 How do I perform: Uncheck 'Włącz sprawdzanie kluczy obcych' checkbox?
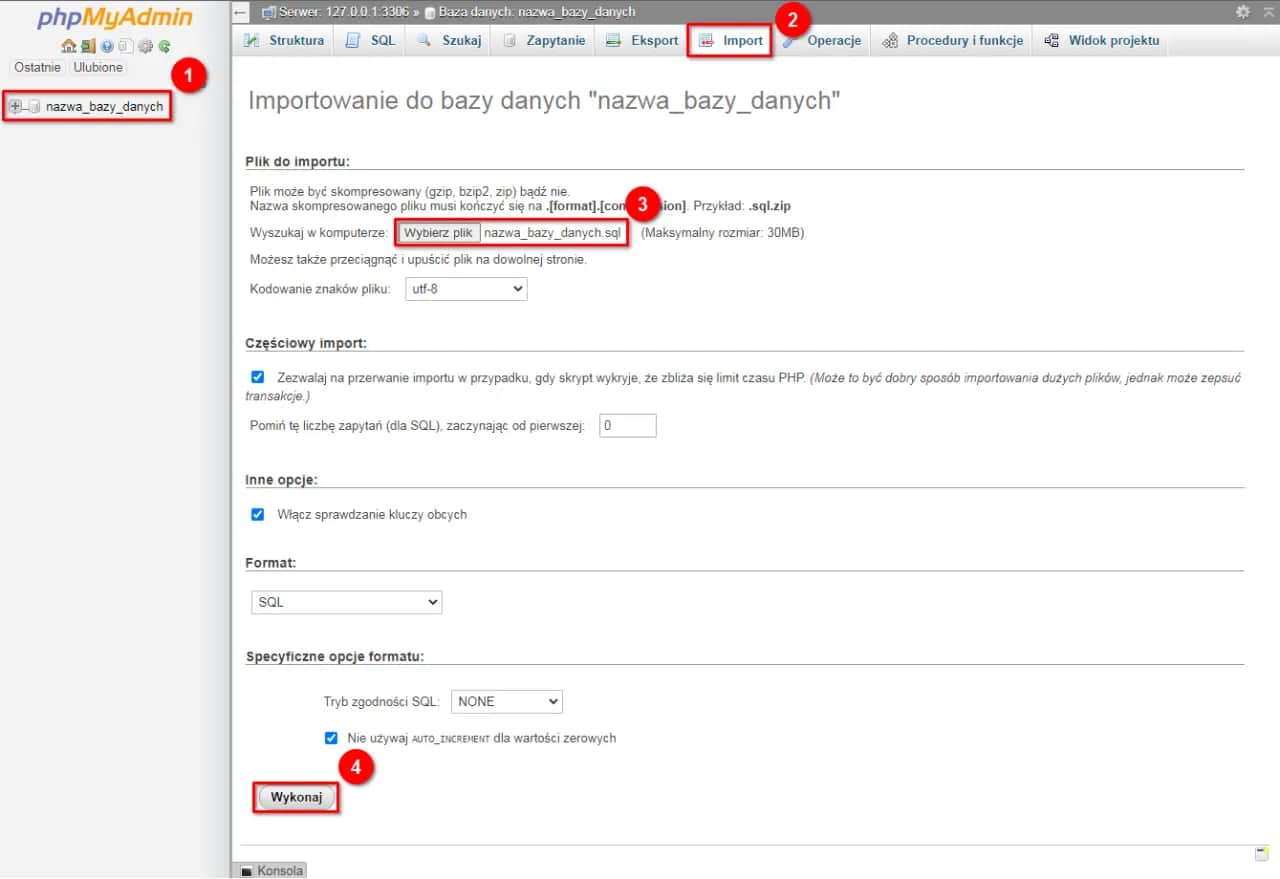258,514
